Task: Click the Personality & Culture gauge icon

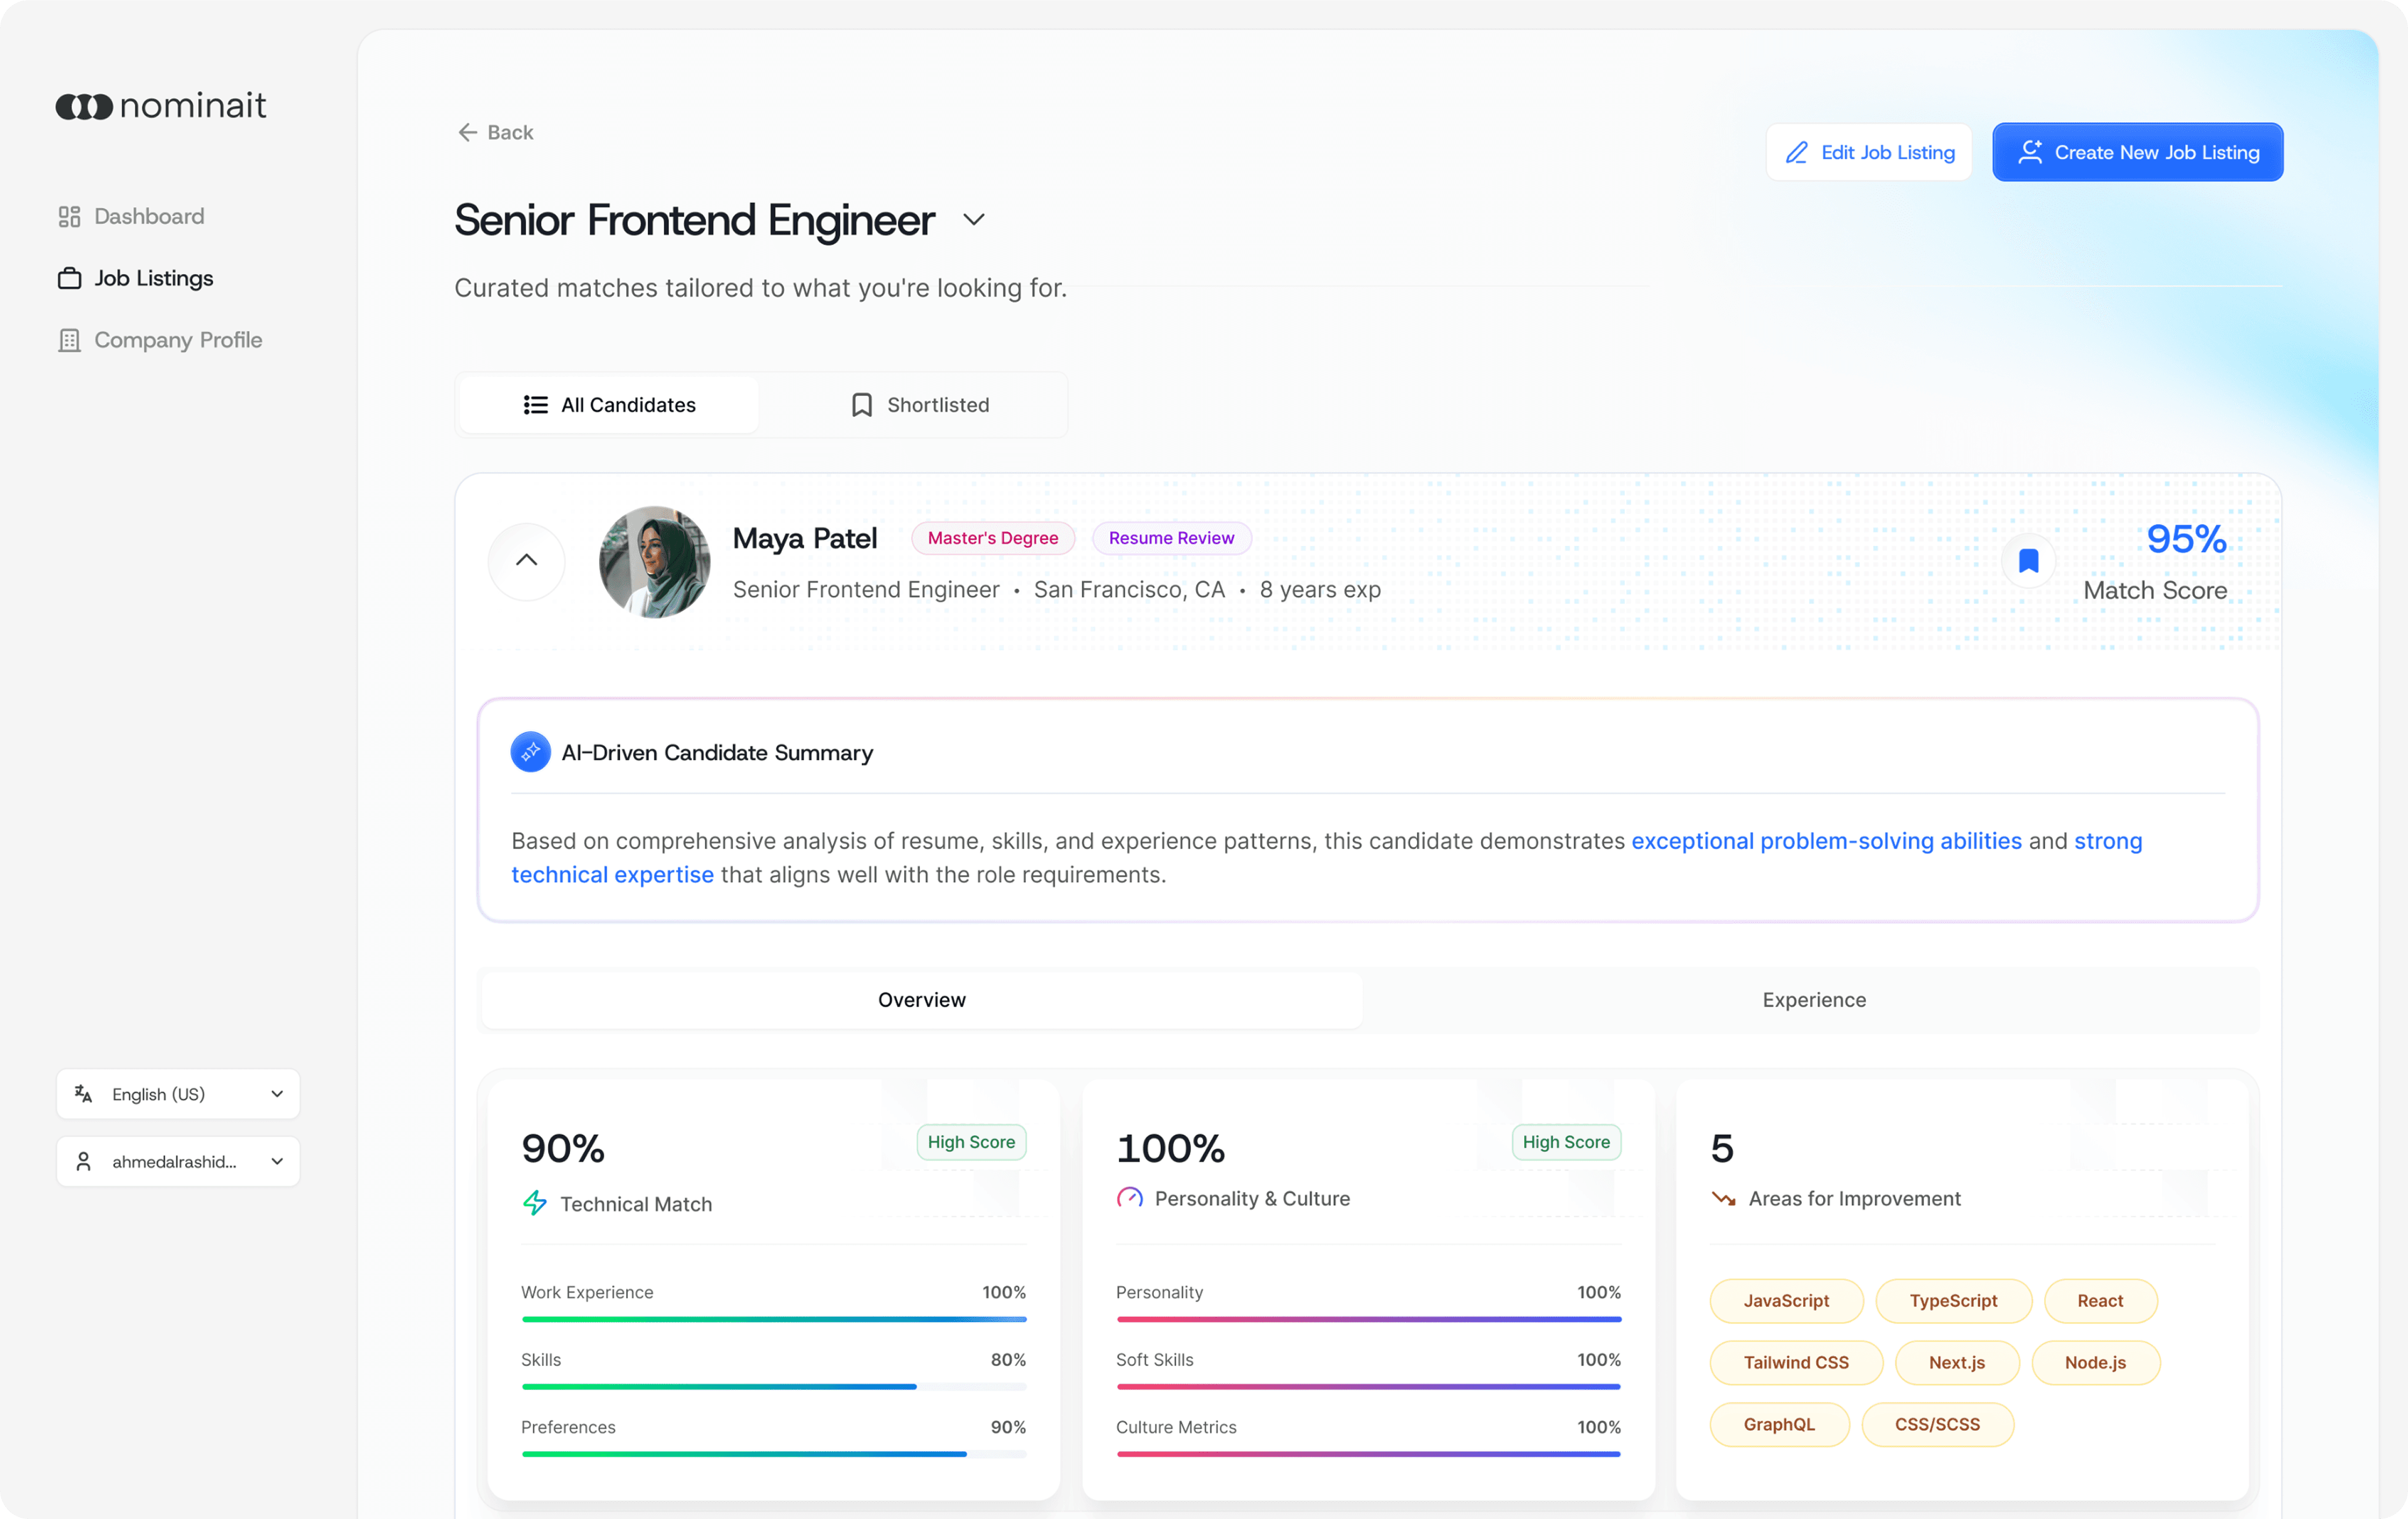Action: click(x=1130, y=1198)
